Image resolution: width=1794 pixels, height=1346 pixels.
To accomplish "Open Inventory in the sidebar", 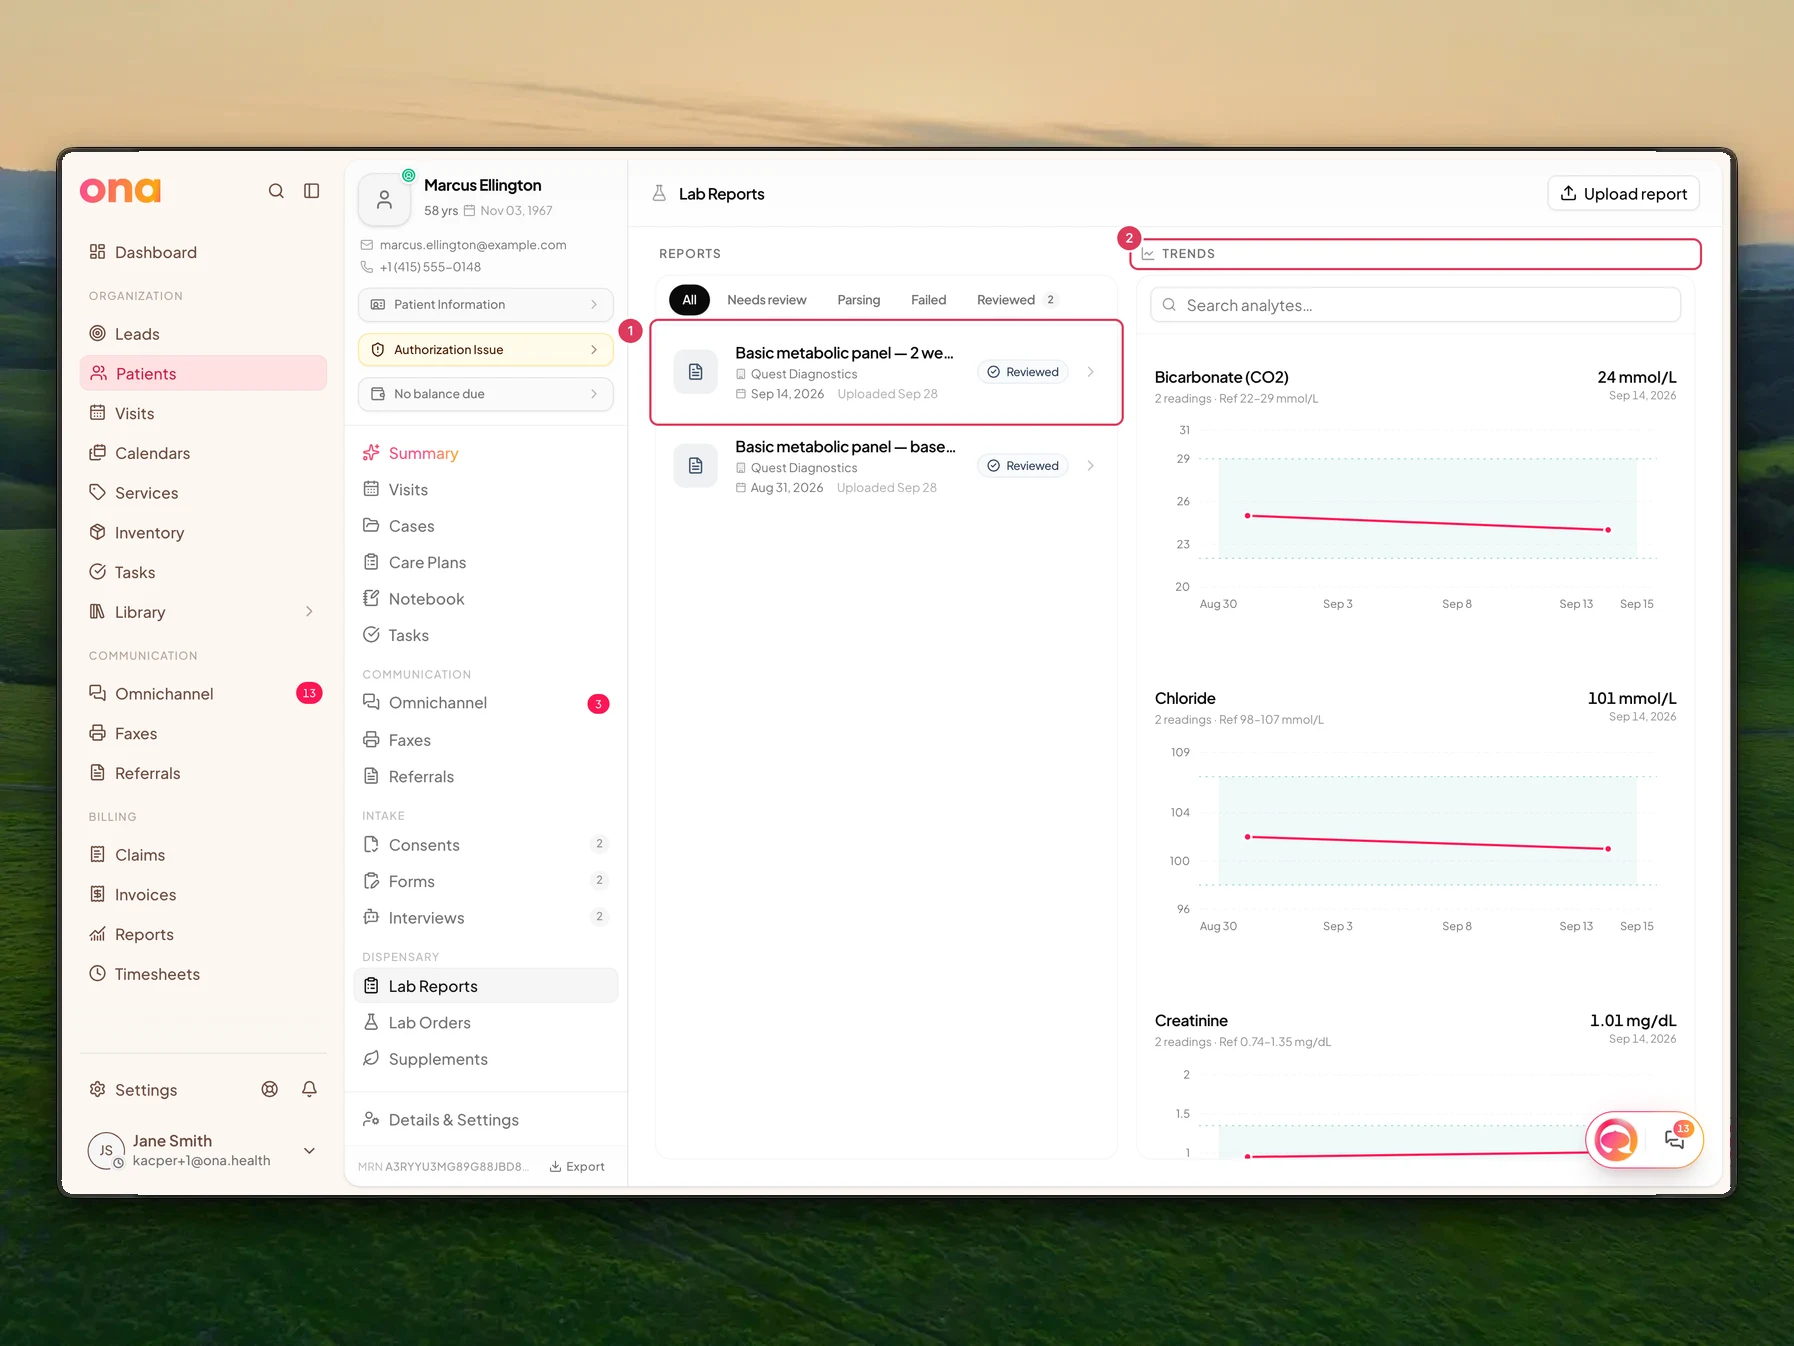I will [203, 533].
